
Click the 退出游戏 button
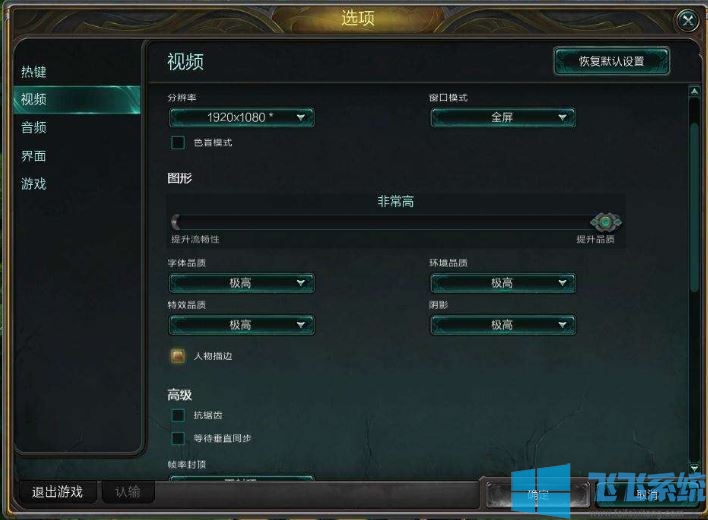pos(57,492)
